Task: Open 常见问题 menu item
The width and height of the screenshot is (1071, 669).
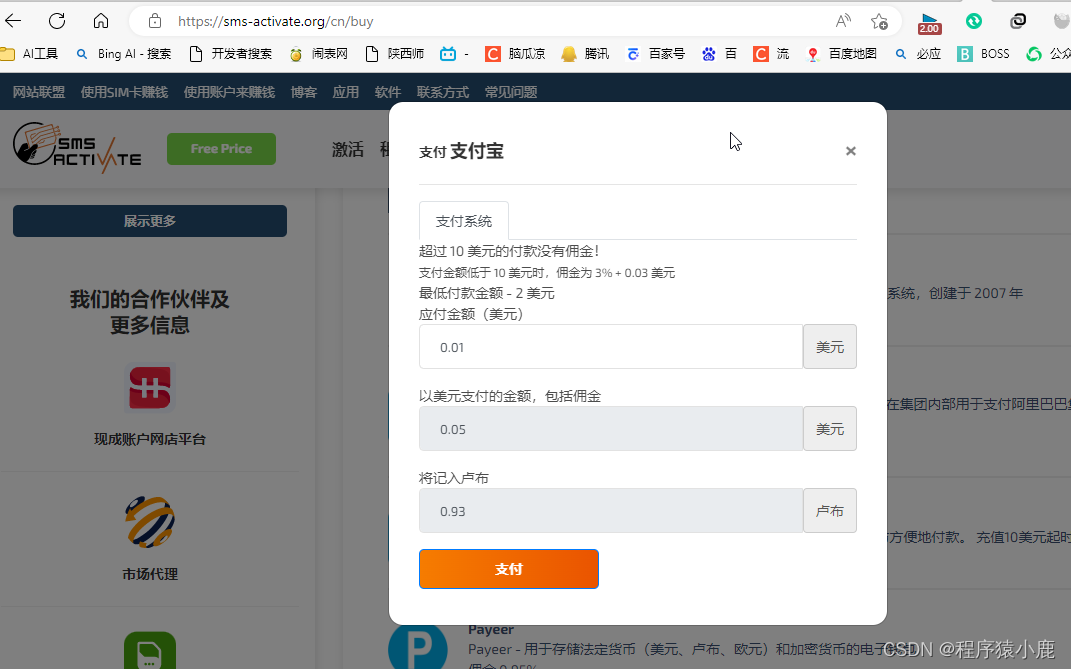Action: point(511,92)
